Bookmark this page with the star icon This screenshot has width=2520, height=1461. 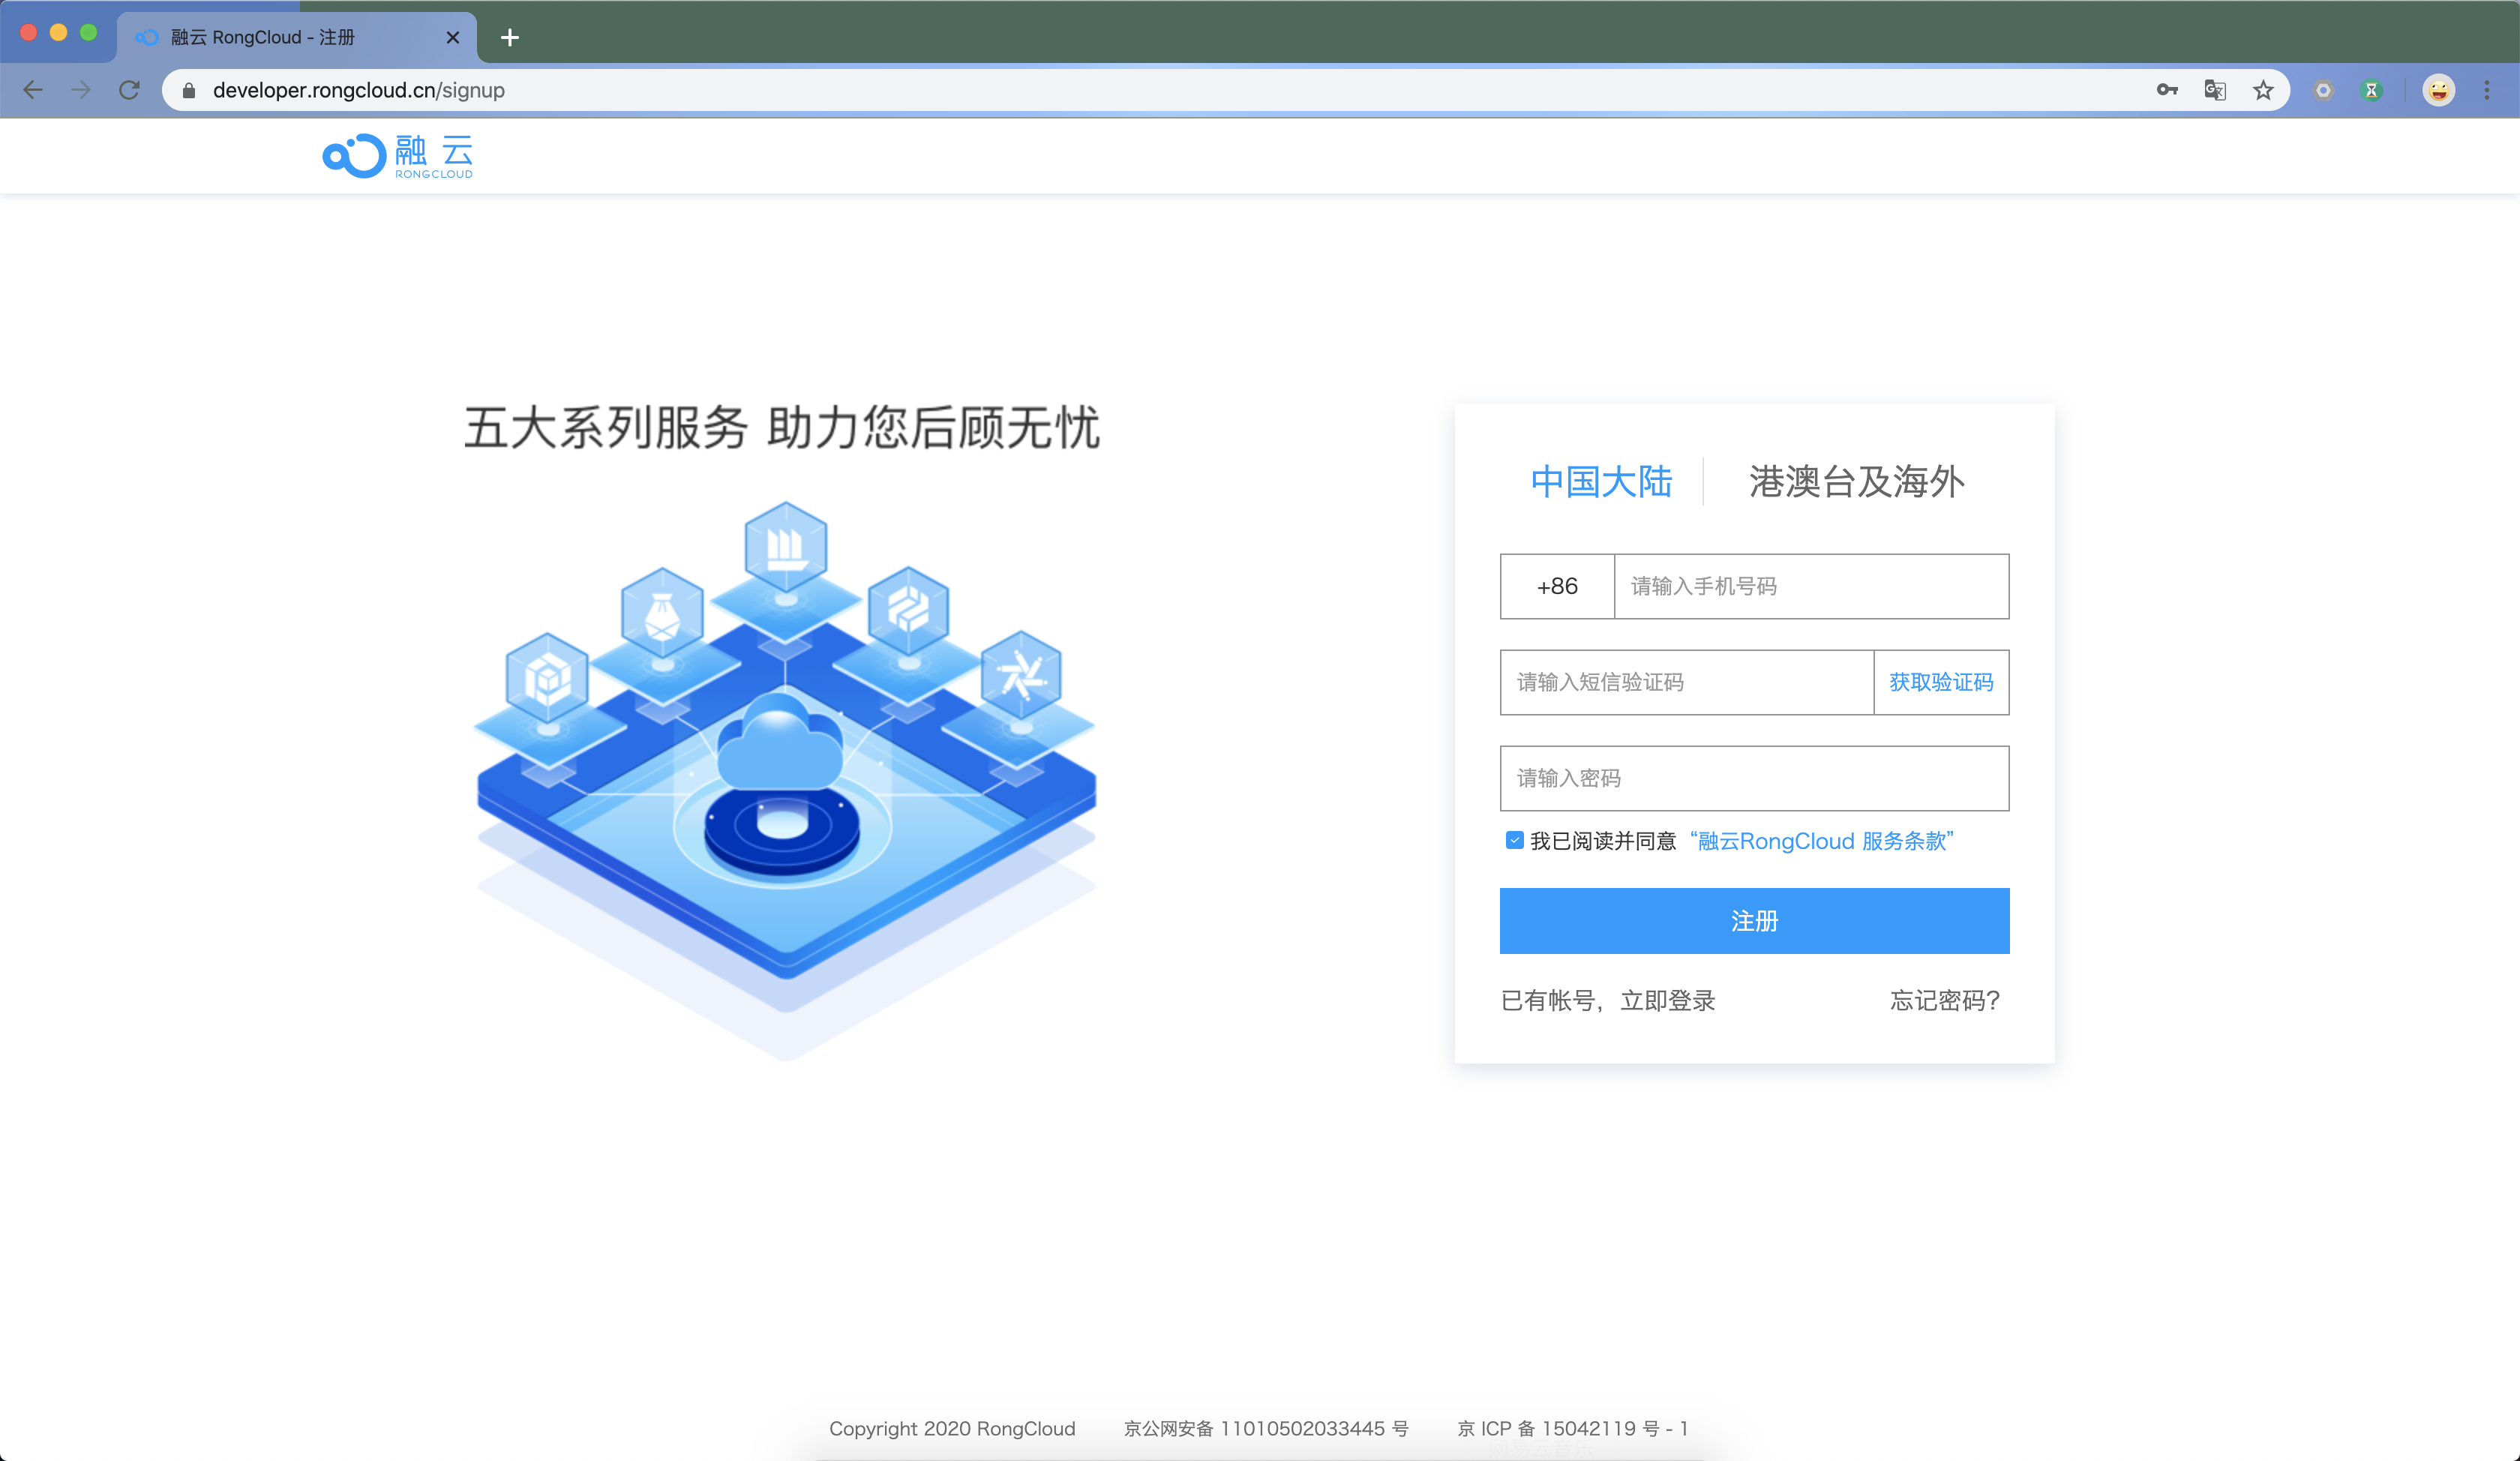pyautogui.click(x=2263, y=90)
